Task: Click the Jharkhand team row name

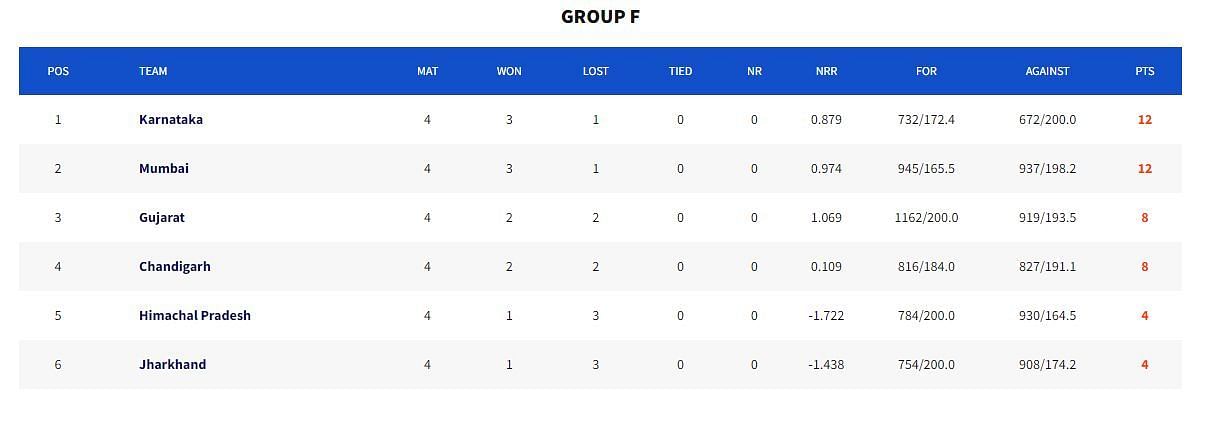Action: tap(172, 364)
